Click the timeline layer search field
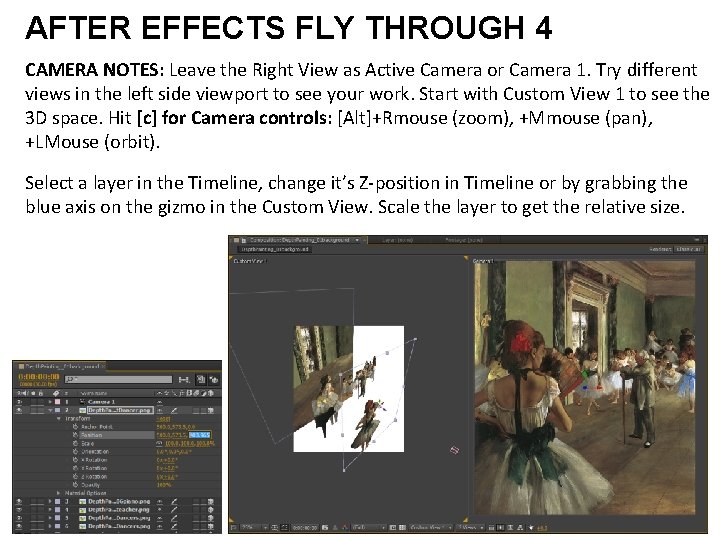 click(118, 379)
